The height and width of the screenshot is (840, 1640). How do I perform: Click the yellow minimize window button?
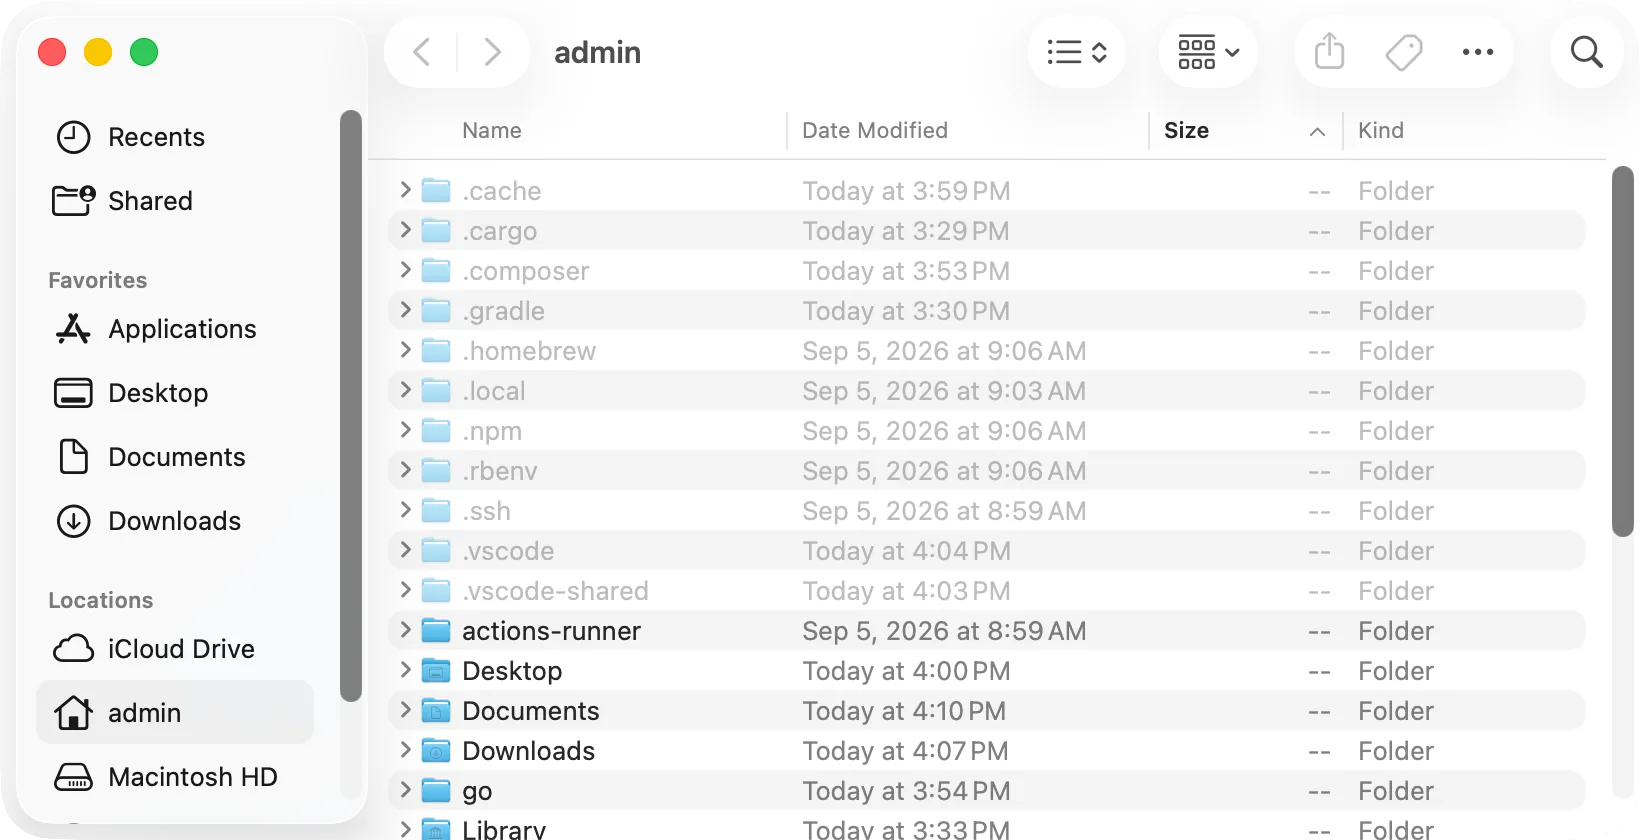click(x=98, y=52)
